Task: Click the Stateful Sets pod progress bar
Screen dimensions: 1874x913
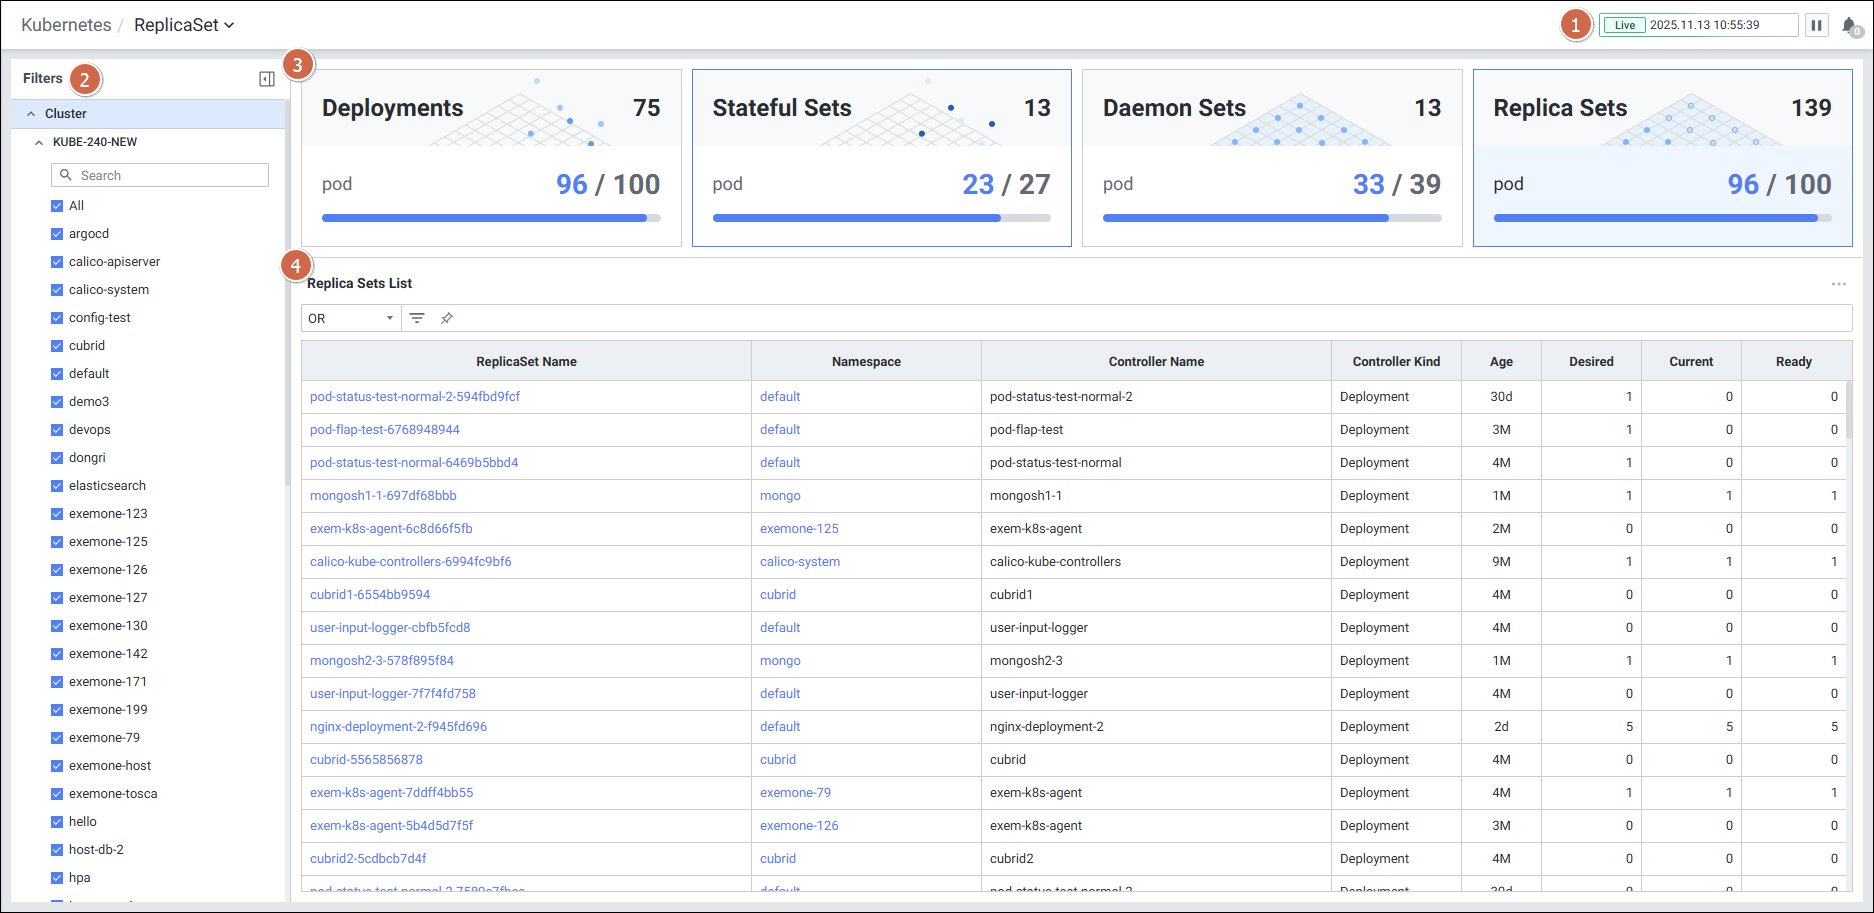Action: 880,218
